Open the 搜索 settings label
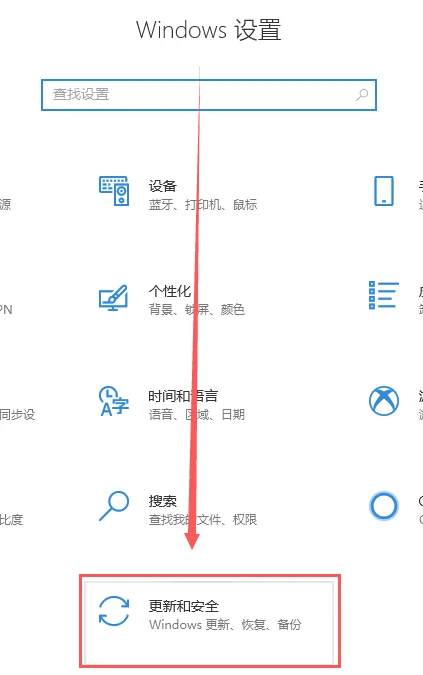Viewport: 423px width, 675px height. 163,501
